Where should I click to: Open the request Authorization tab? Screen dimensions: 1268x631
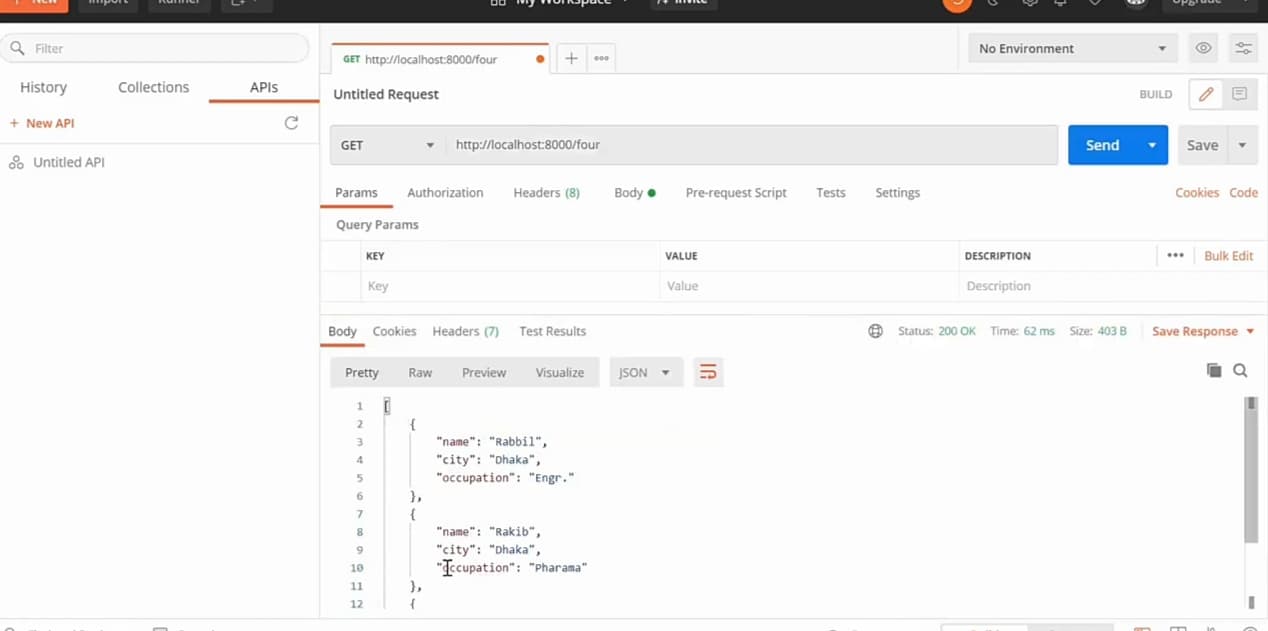tap(445, 192)
